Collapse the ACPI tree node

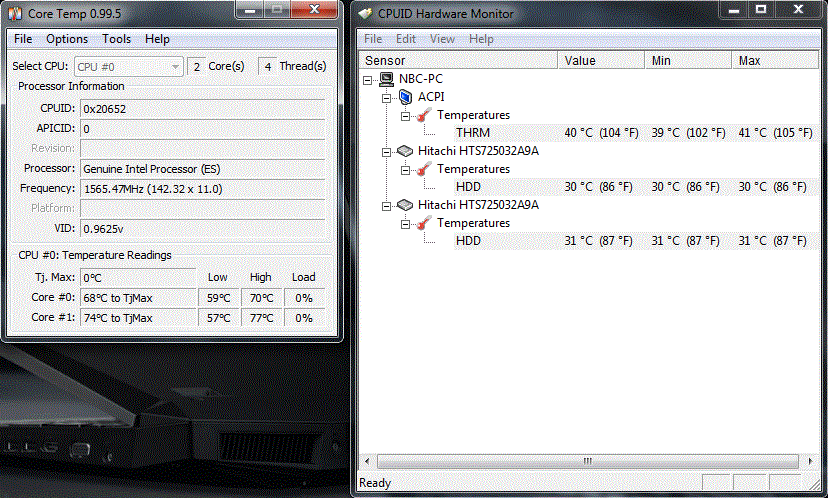[387, 98]
